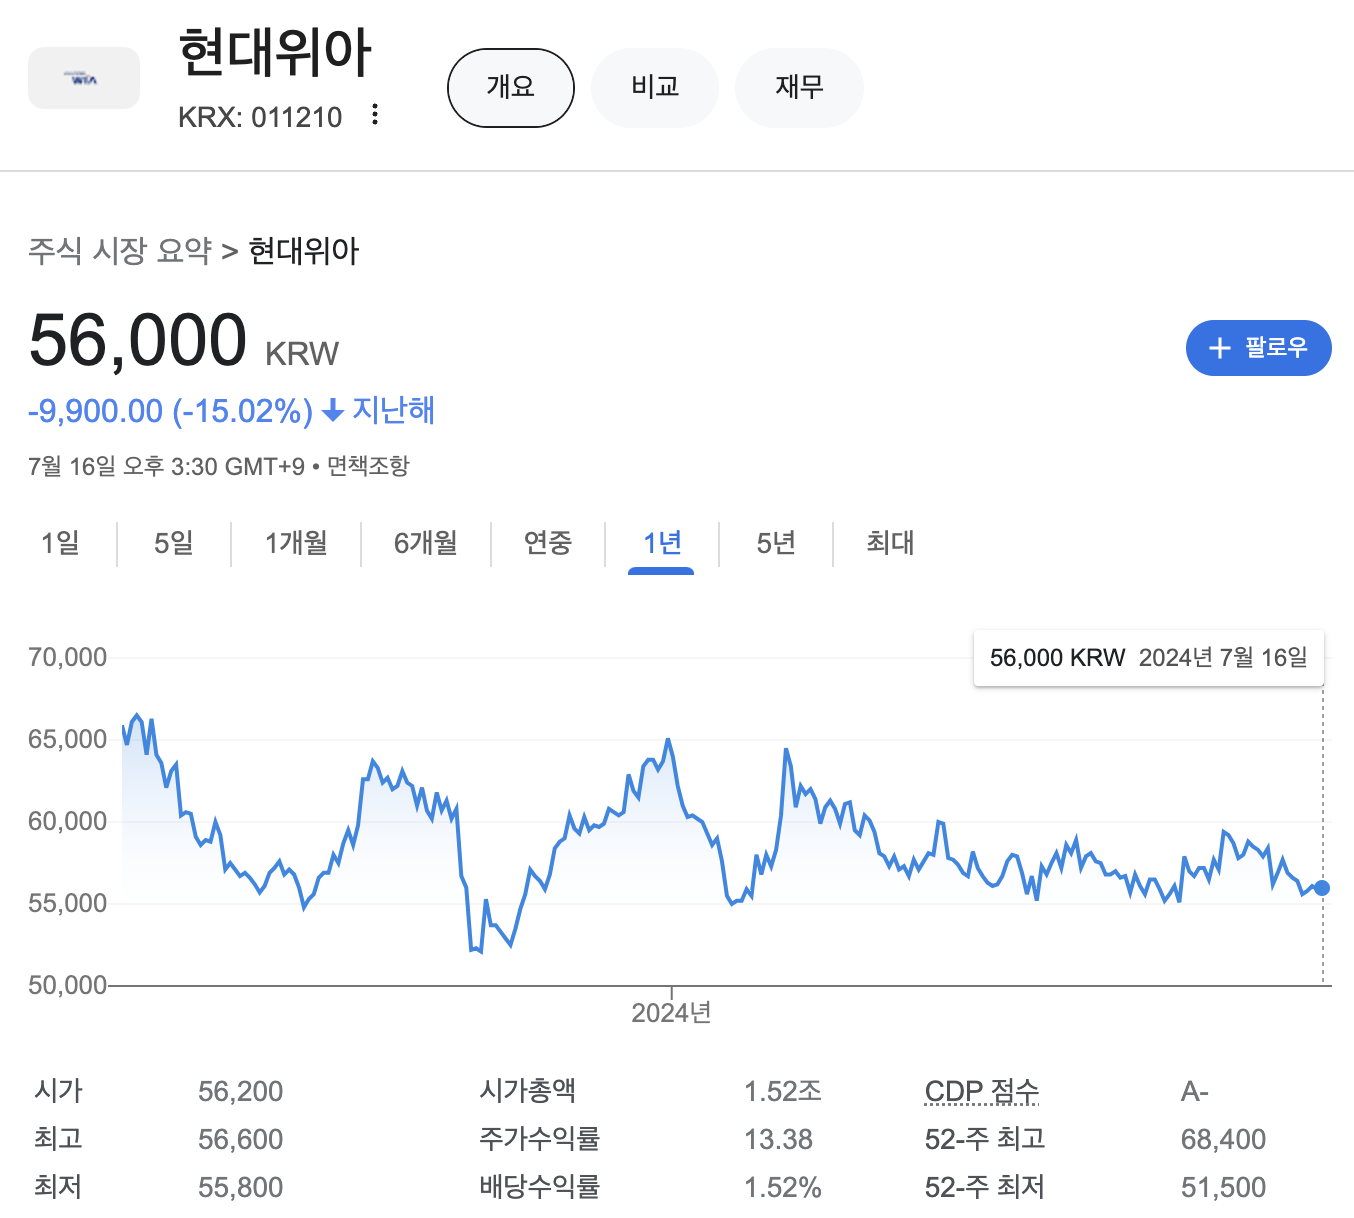Click the 60,000 y-axis label
The width and height of the screenshot is (1354, 1218).
pyautogui.click(x=67, y=821)
